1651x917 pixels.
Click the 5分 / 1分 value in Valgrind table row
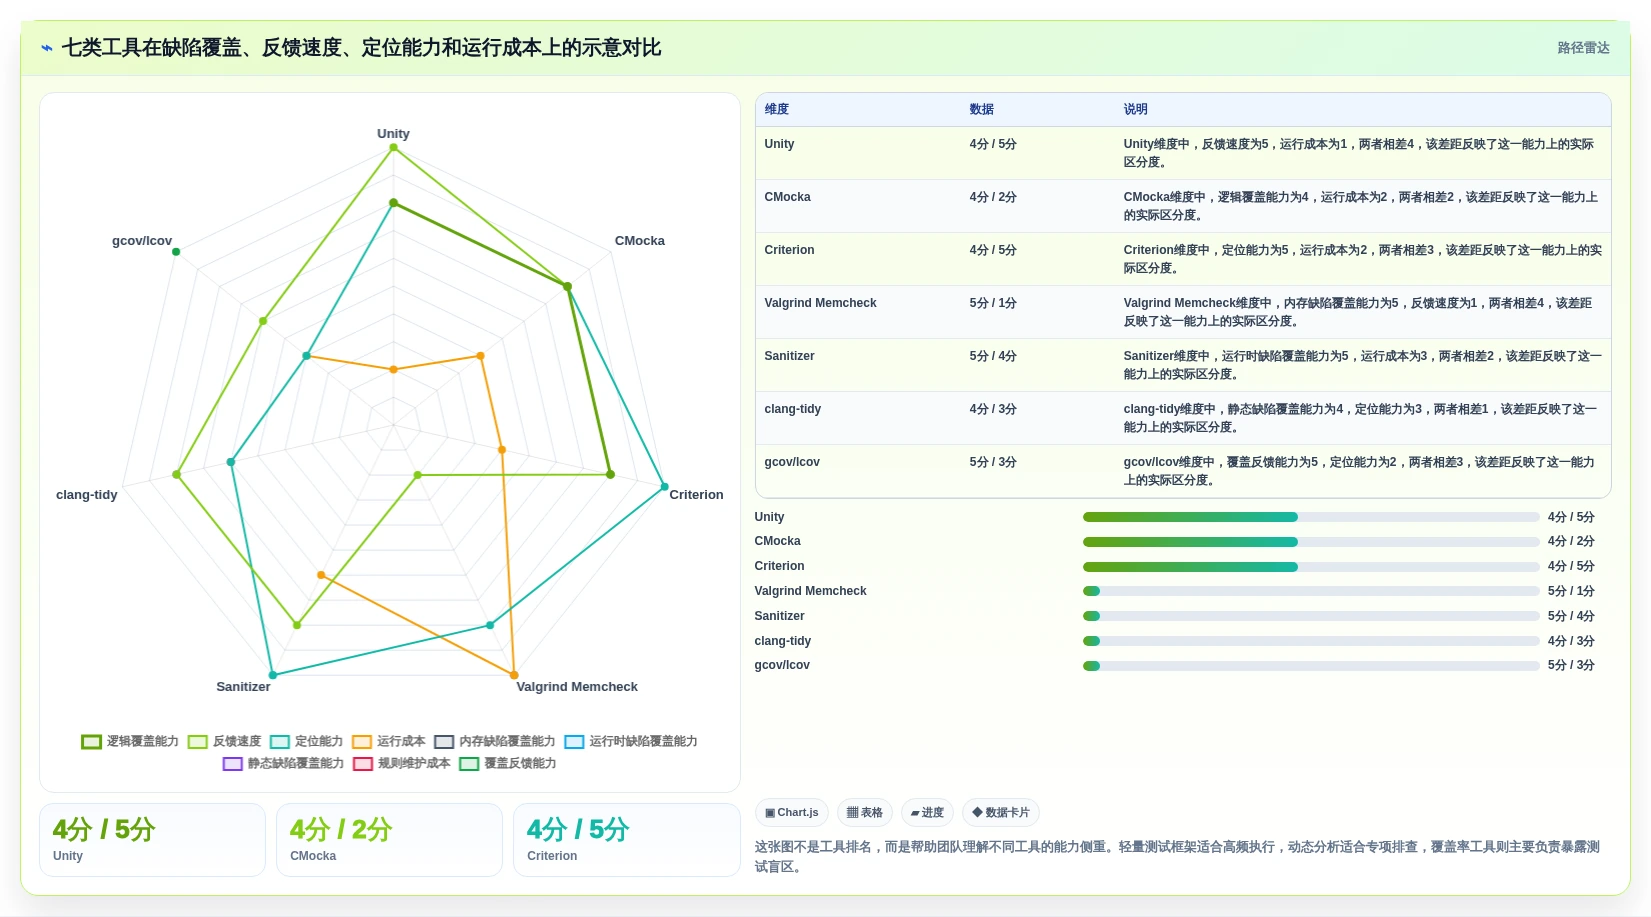coord(993,303)
